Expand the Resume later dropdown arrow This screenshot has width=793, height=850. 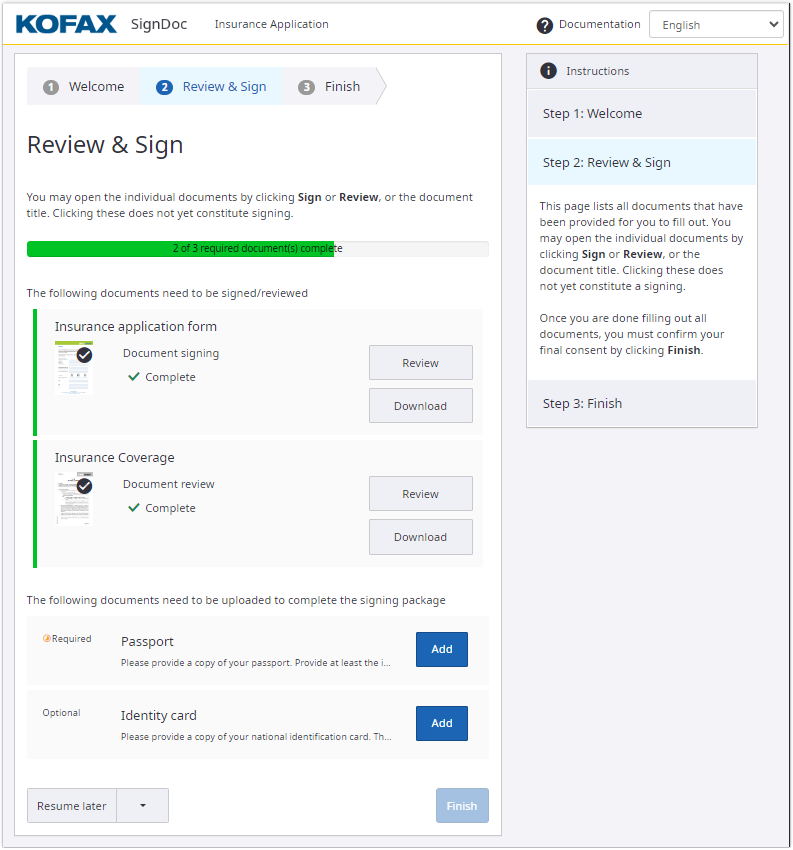(x=143, y=806)
